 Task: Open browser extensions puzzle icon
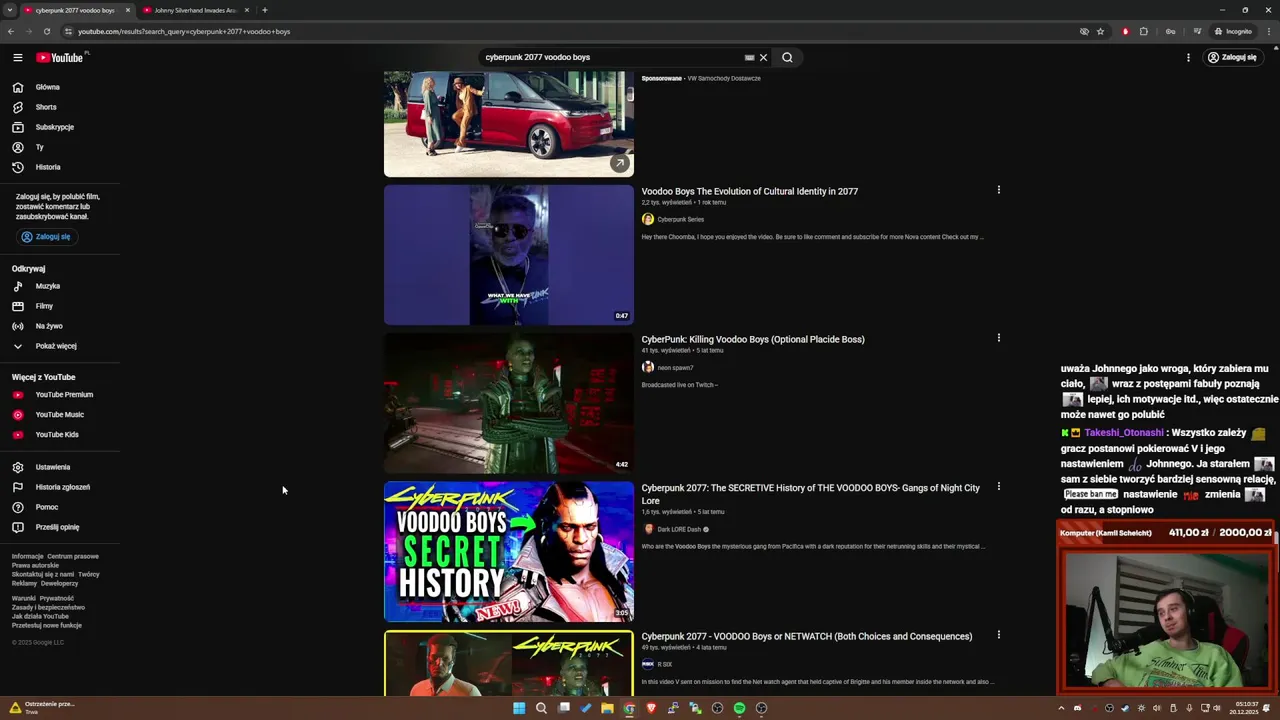coord(1144,31)
